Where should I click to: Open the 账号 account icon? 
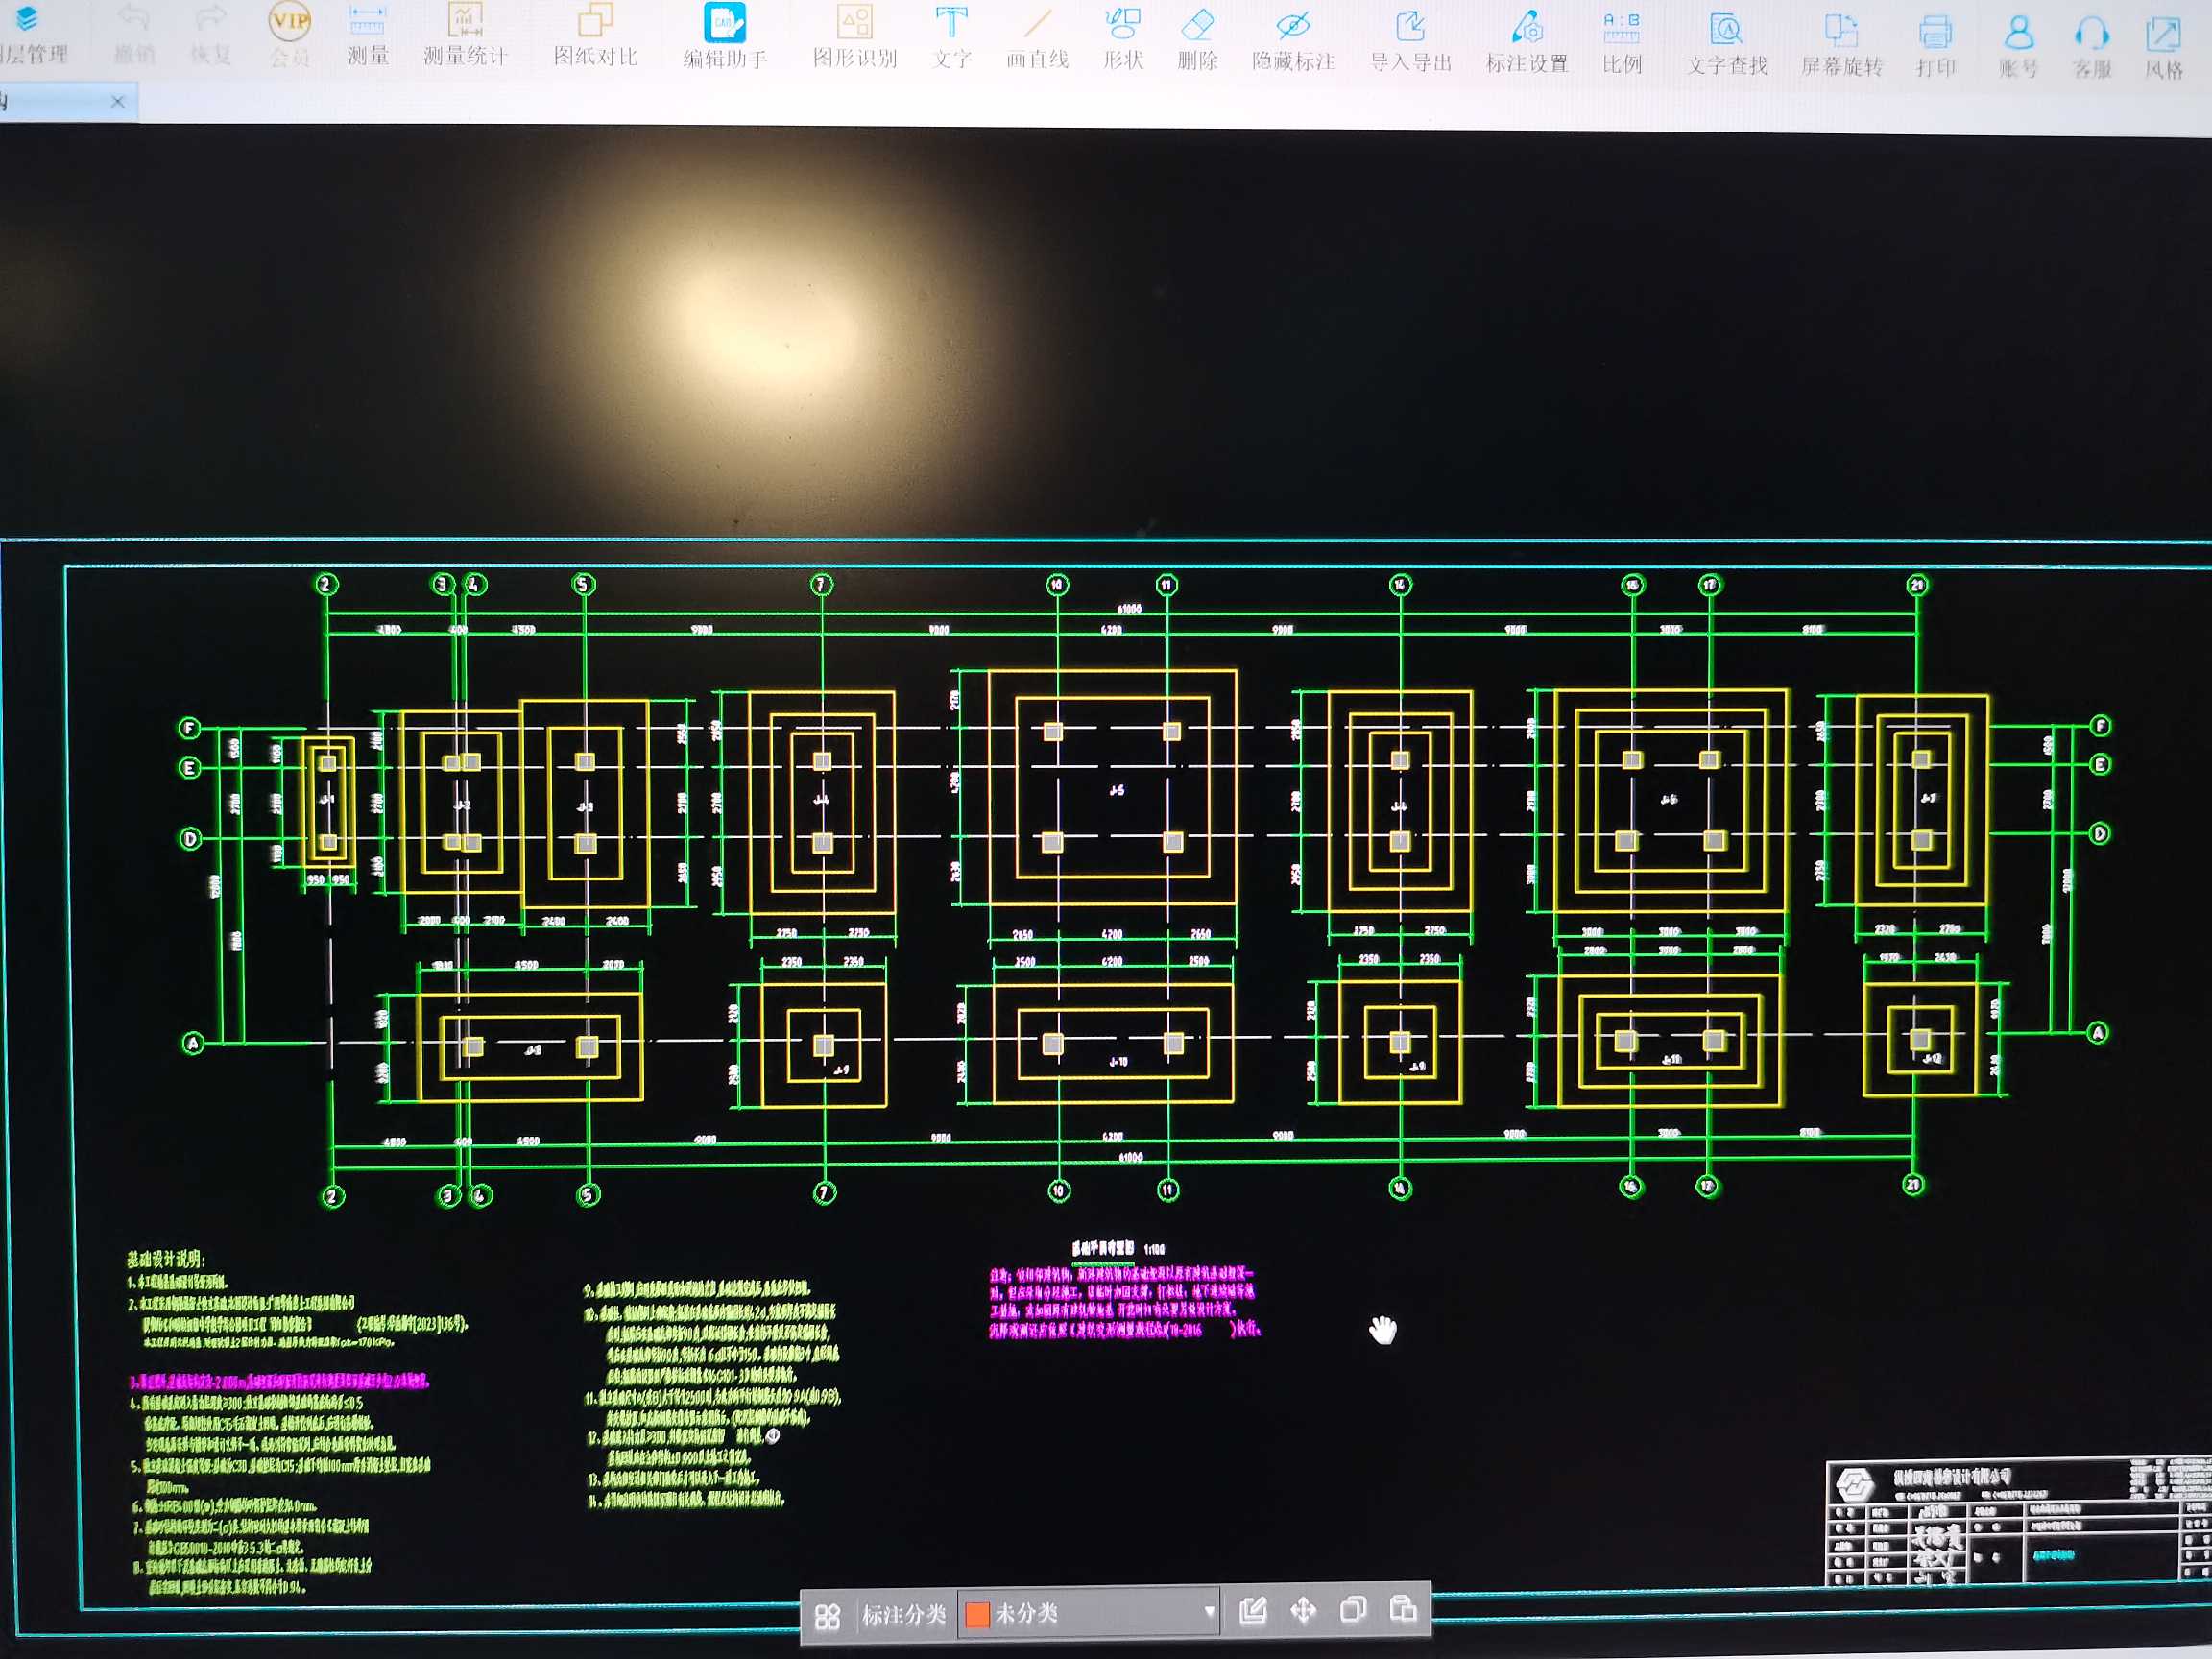pyautogui.click(x=2018, y=49)
